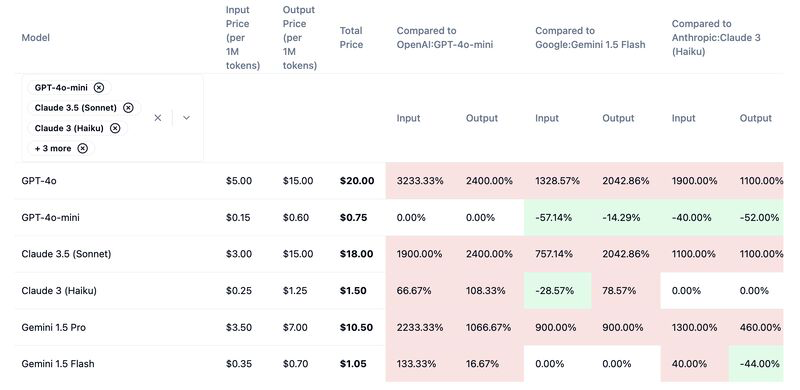This screenshot has width=800, height=390.
Task: Select the Compared to OpenAI:GPT-4o-mini header
Action: click(x=445, y=38)
